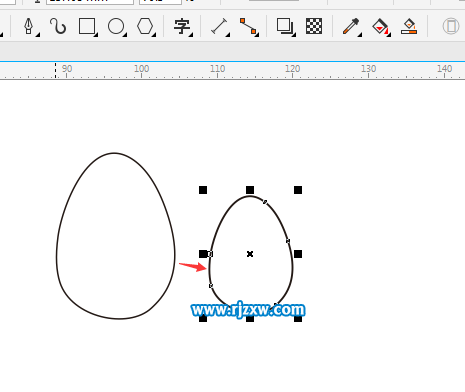465x392 pixels.
Task: Select the Color Eyedropper tool
Action: pos(351,26)
